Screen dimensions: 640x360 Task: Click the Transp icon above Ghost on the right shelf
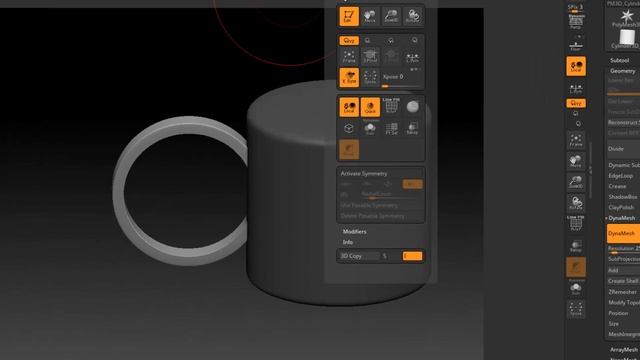576,246
